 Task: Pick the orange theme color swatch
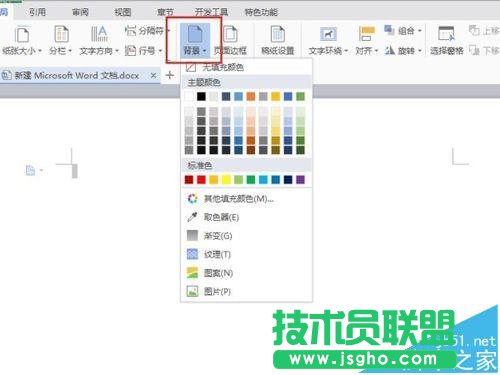pyautogui.click(x=251, y=97)
